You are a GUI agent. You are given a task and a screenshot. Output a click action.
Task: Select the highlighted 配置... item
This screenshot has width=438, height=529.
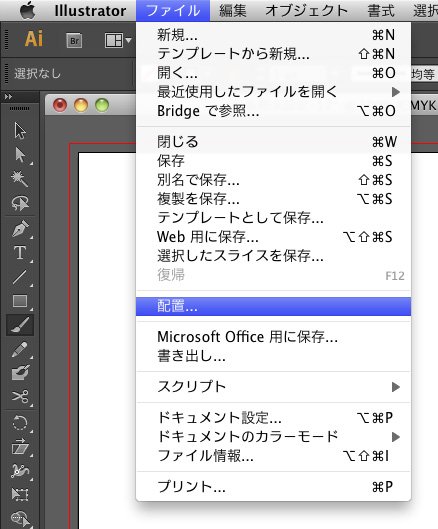[273, 306]
